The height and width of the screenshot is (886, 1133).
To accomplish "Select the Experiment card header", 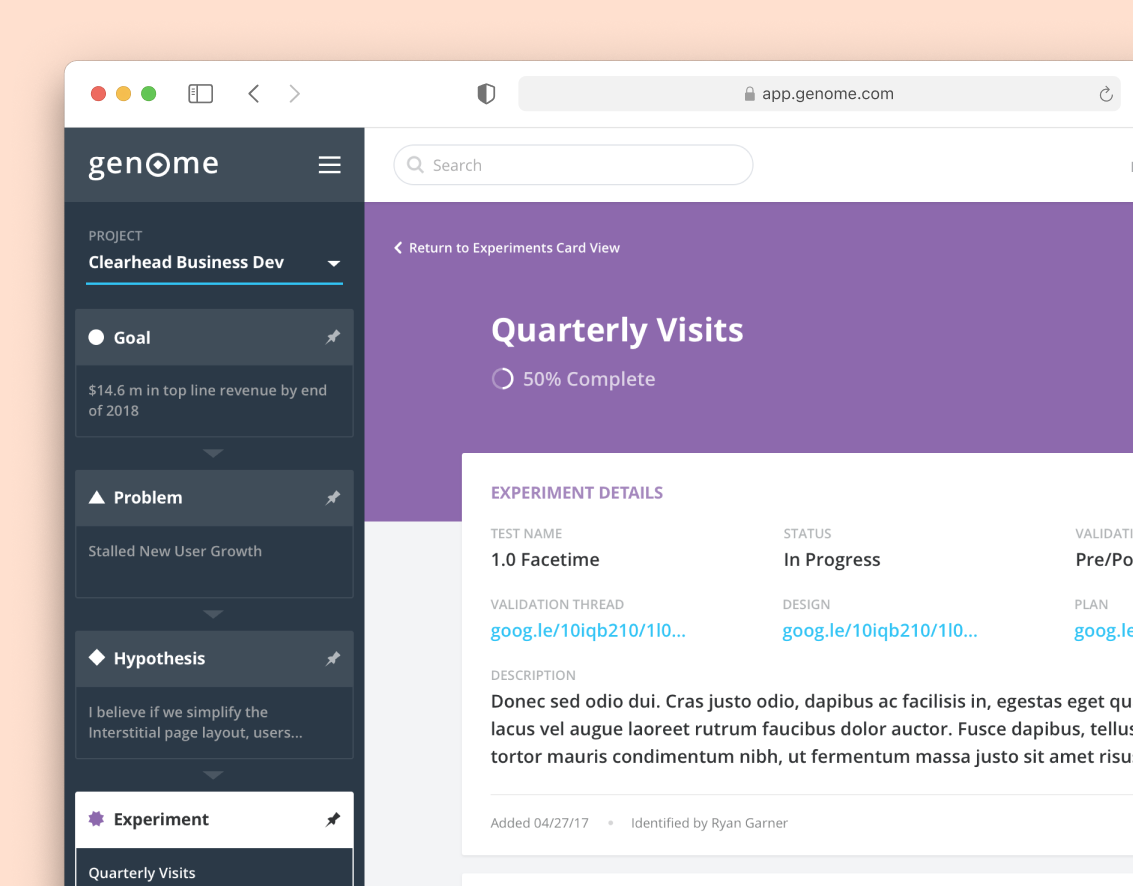I will [x=214, y=820].
